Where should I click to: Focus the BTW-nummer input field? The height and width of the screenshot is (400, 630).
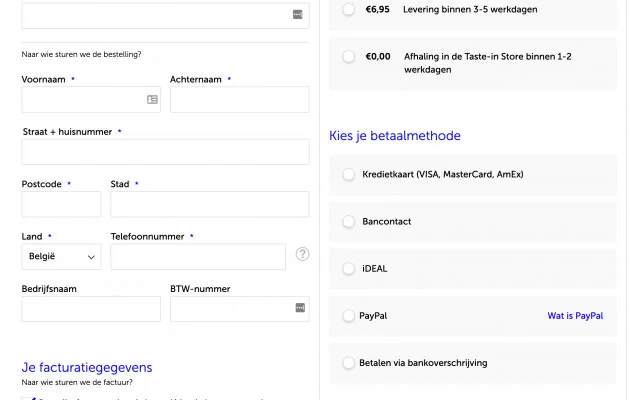click(x=240, y=309)
